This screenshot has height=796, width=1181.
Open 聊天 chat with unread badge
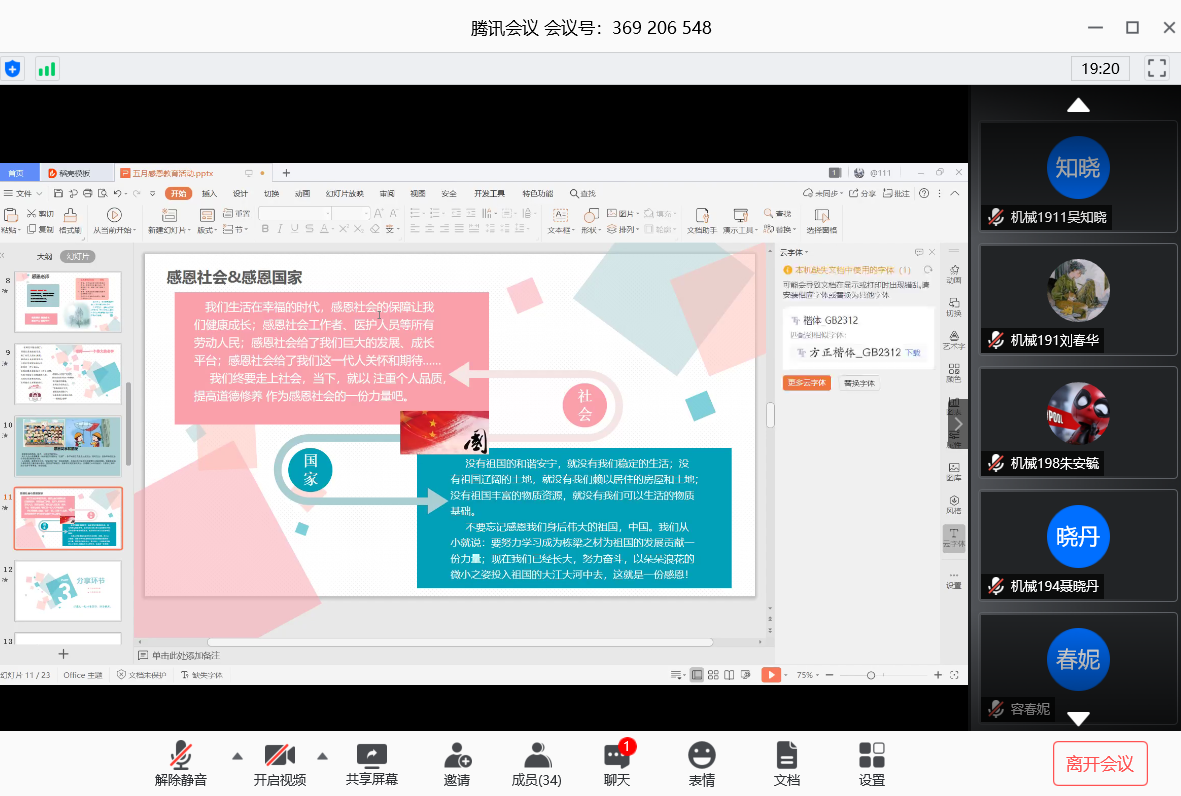[617, 765]
